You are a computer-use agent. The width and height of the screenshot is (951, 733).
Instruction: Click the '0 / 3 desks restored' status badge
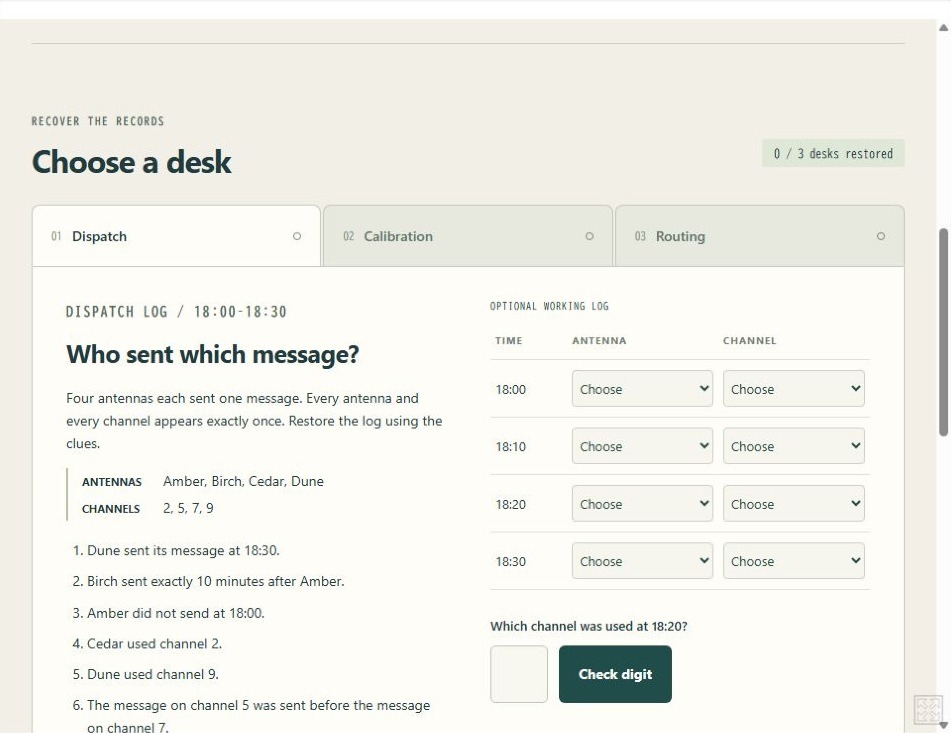[x=833, y=153]
